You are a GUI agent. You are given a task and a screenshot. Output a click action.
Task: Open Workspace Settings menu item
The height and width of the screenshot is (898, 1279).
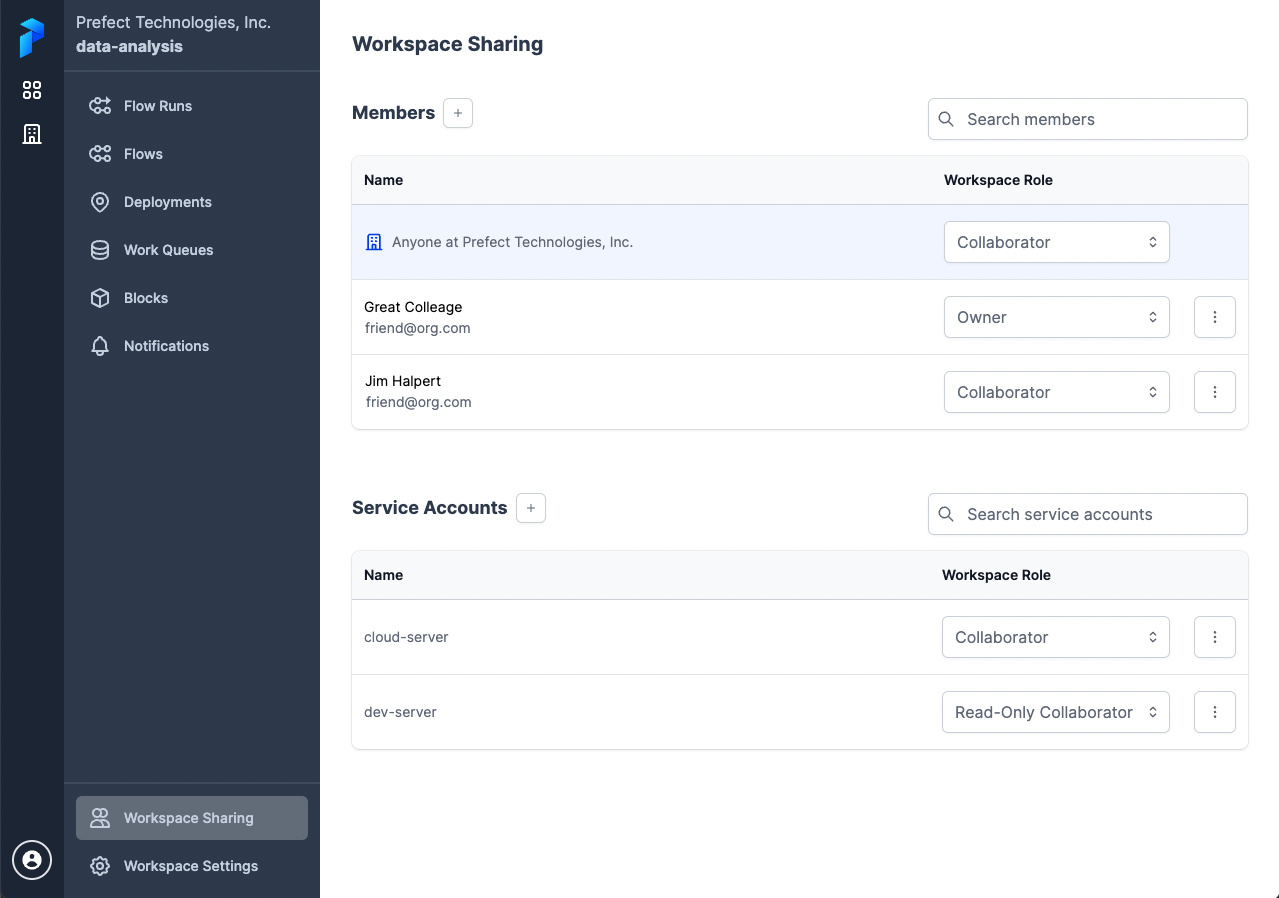pyautogui.click(x=192, y=866)
